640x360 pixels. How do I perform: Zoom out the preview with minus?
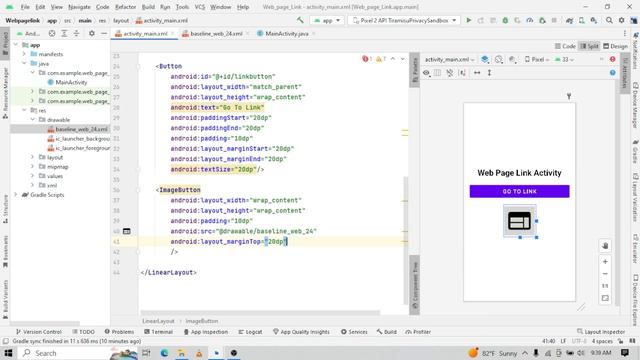coord(605,273)
